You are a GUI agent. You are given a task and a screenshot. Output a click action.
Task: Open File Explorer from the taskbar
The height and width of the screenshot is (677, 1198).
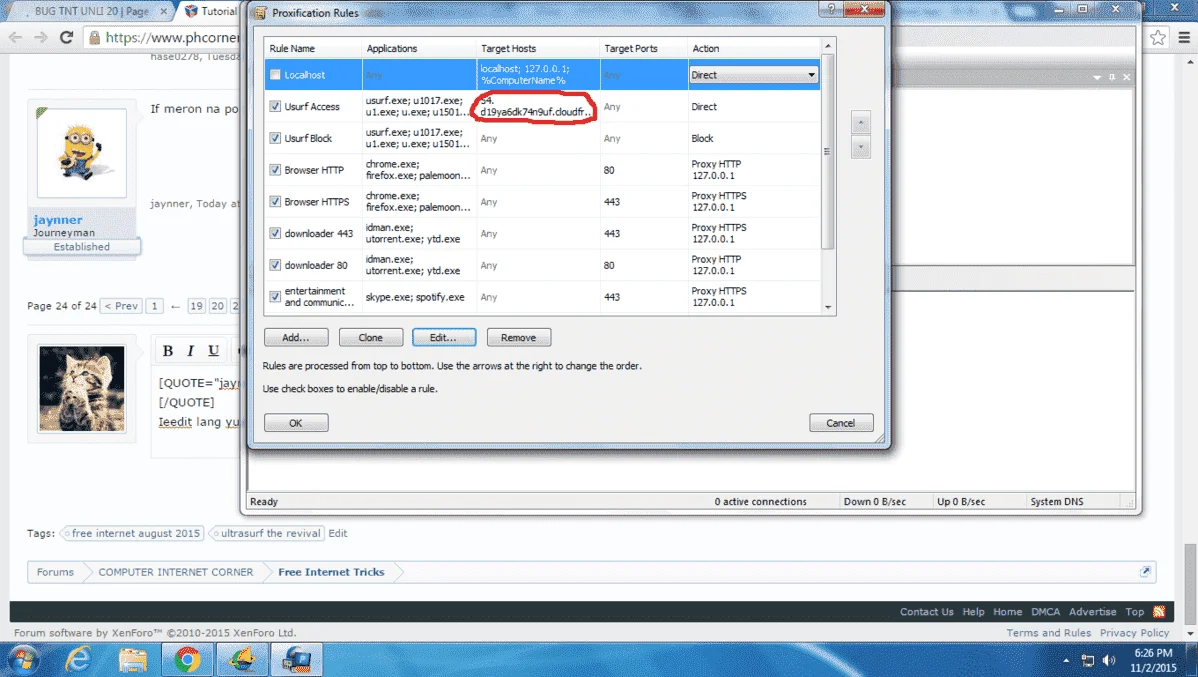point(132,659)
